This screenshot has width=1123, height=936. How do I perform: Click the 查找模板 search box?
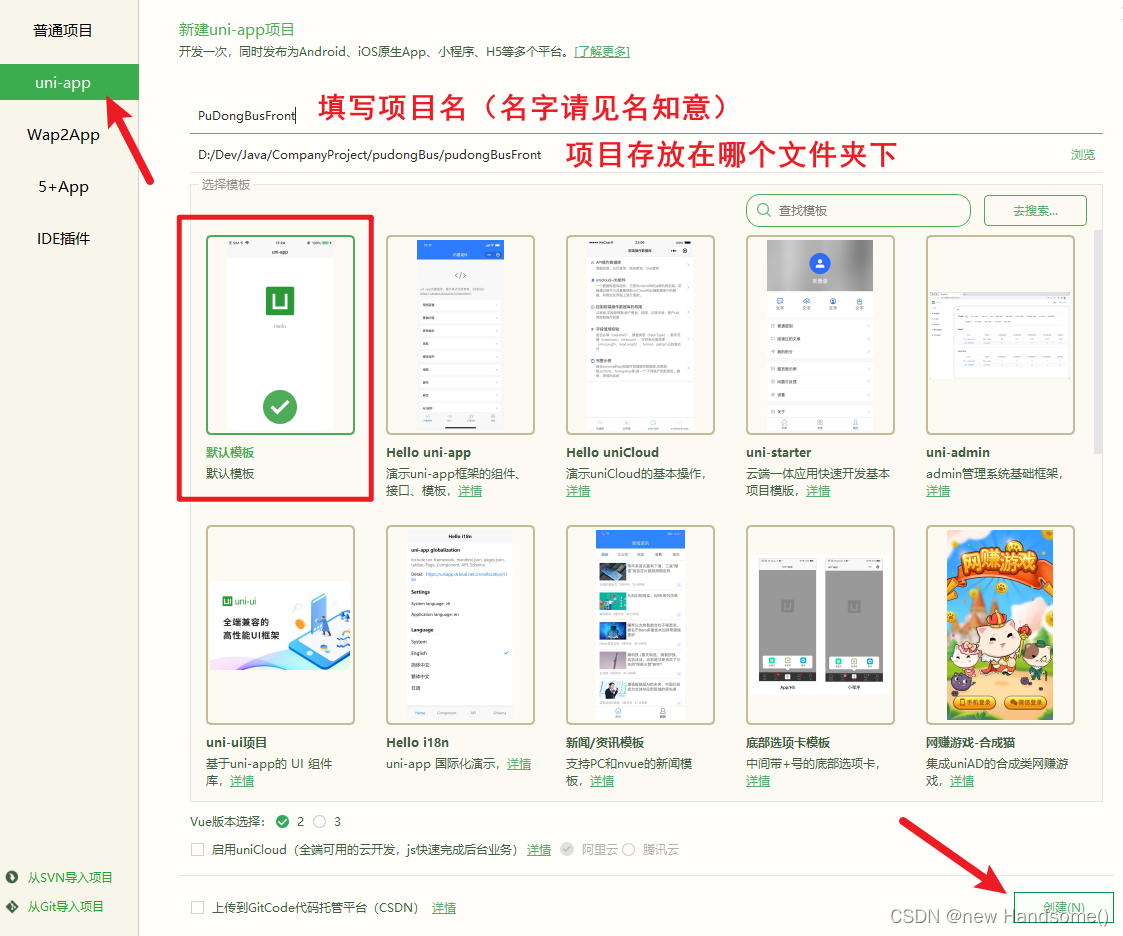point(858,211)
